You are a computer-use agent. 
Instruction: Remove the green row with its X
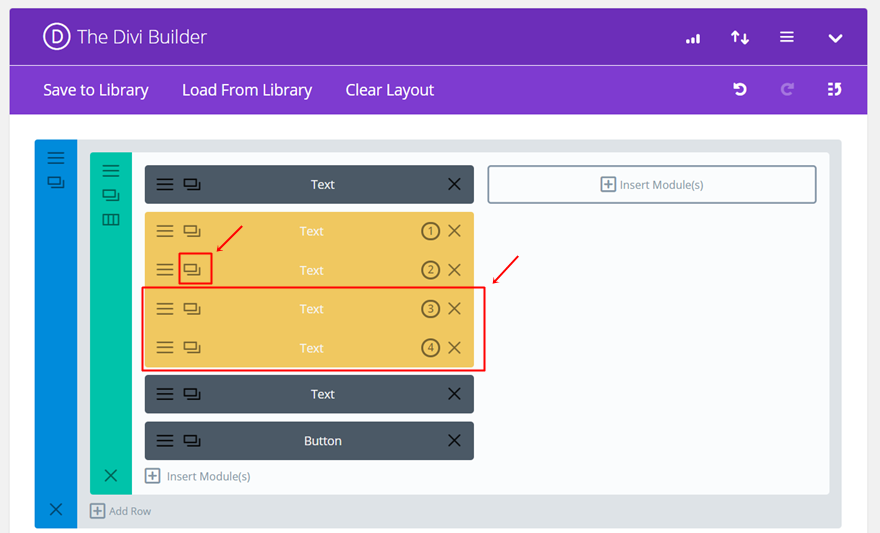click(x=111, y=476)
